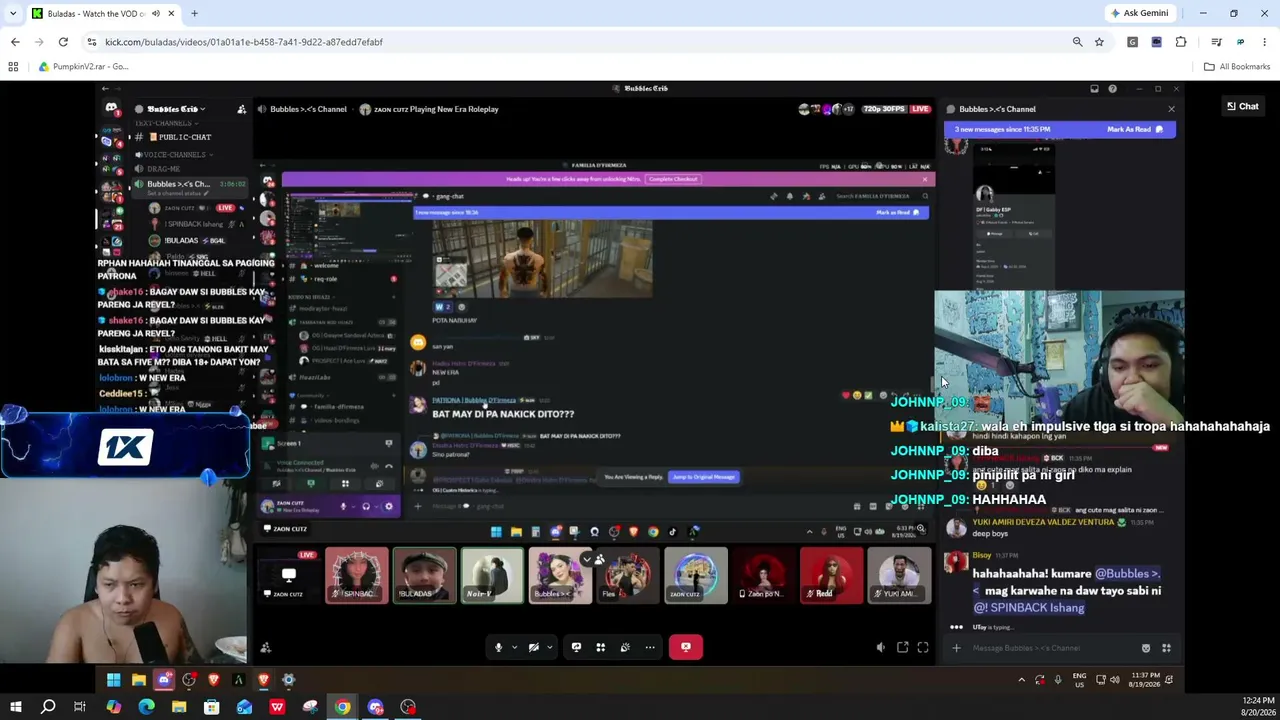The width and height of the screenshot is (1280, 720).
Task: Pop out the Discord call window
Action: tap(902, 648)
